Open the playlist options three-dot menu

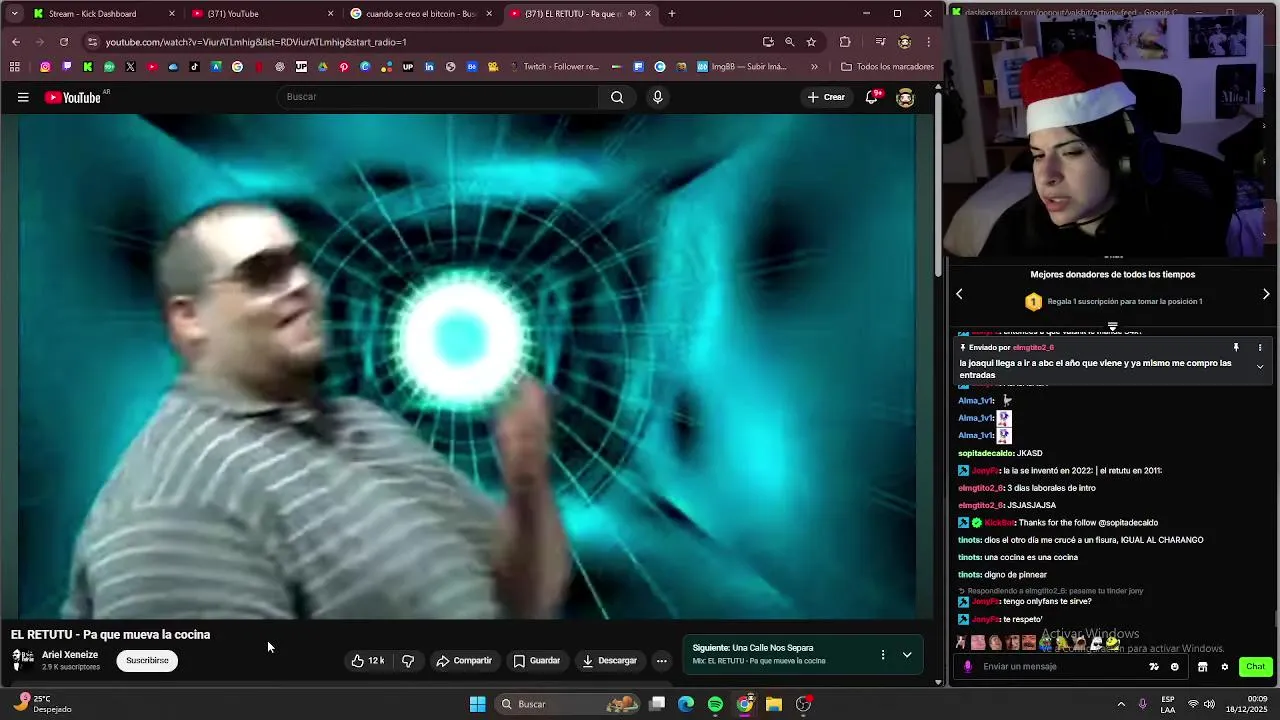coord(882,654)
